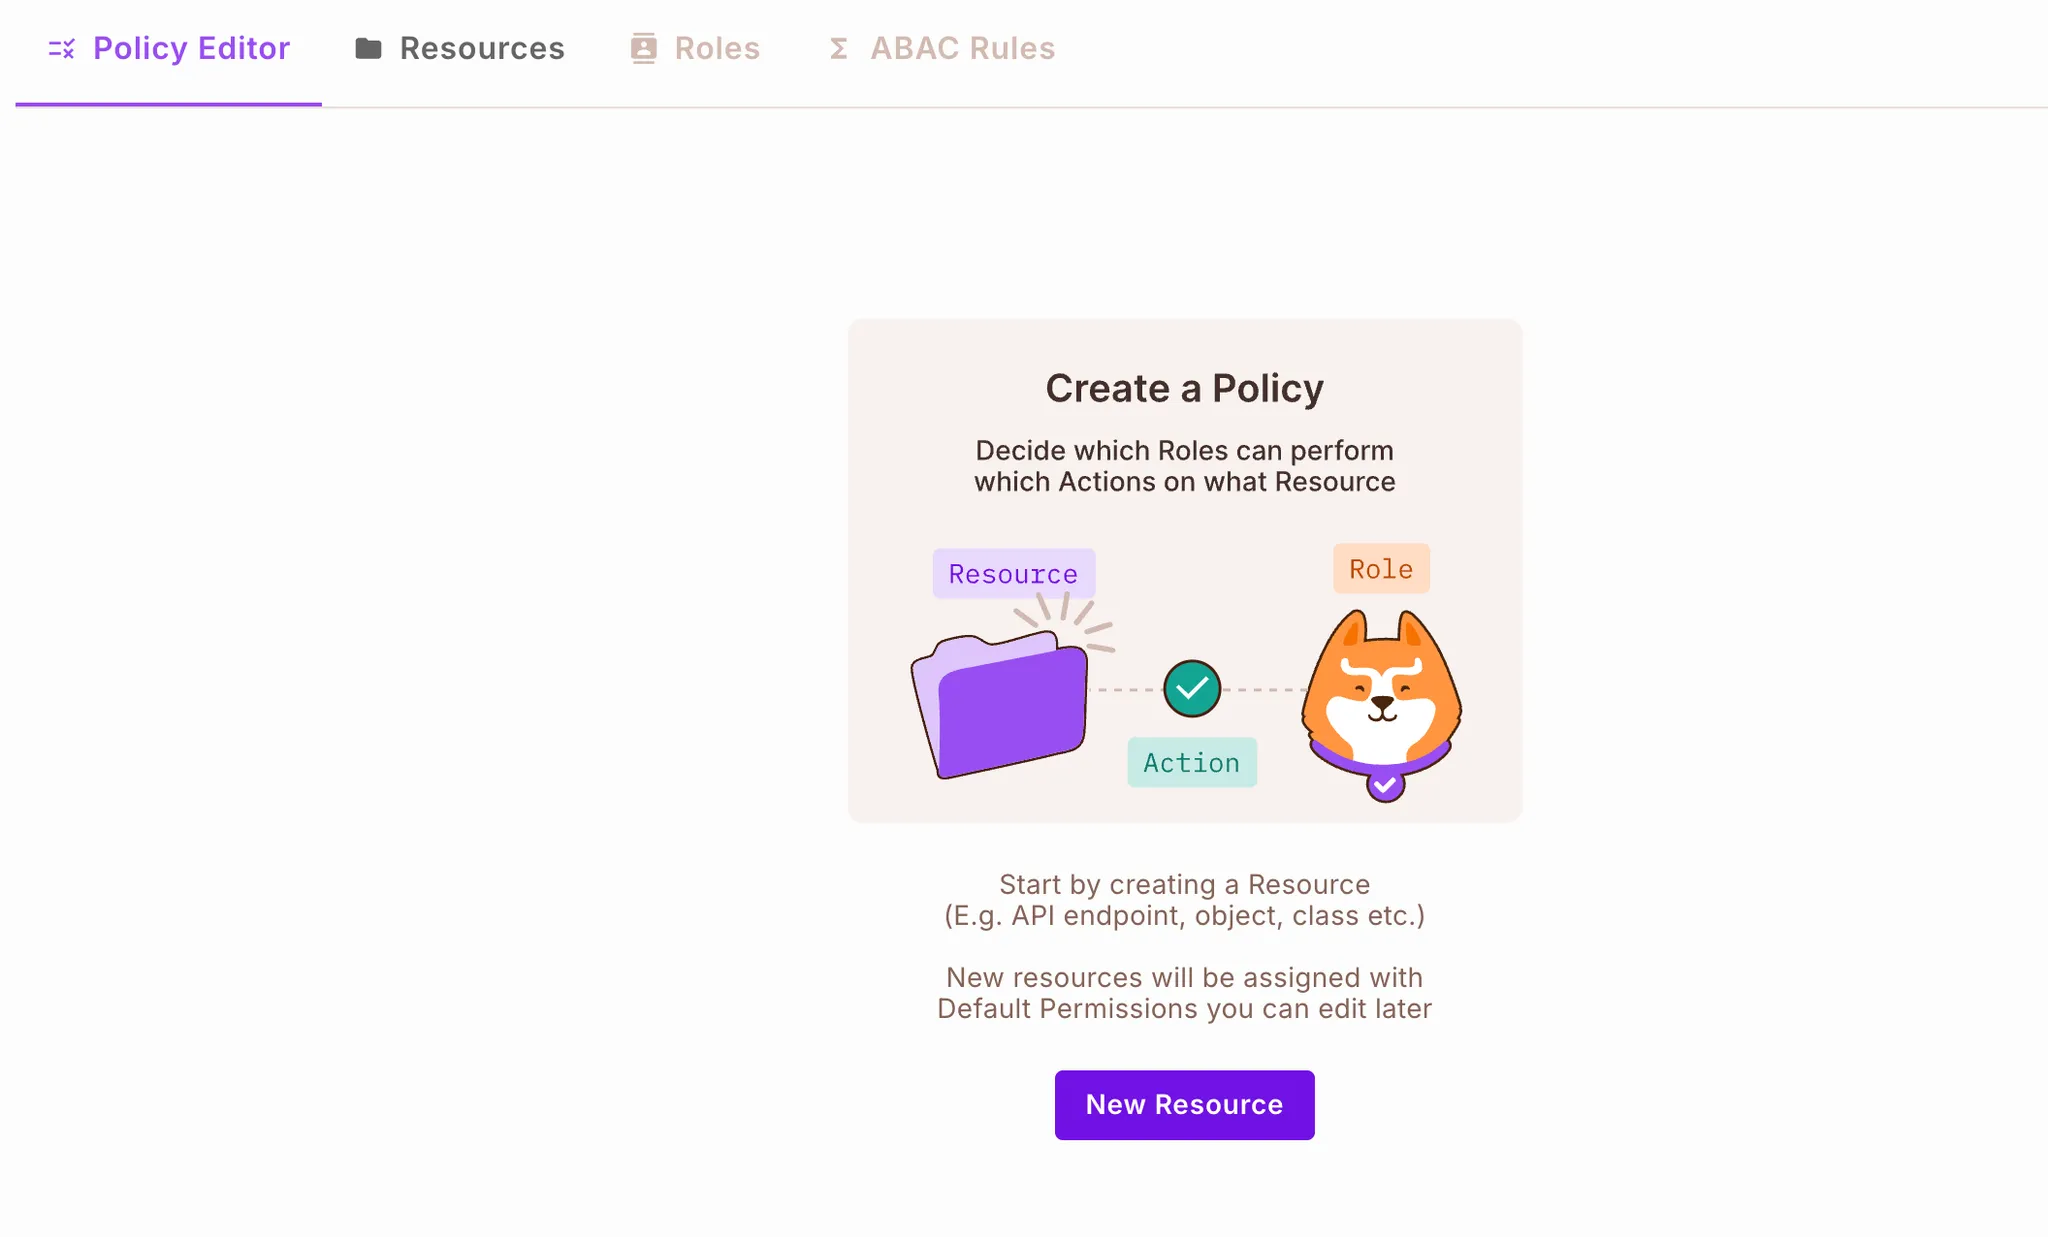Click the Resources folder icon
The image size is (2048, 1237).
click(368, 49)
